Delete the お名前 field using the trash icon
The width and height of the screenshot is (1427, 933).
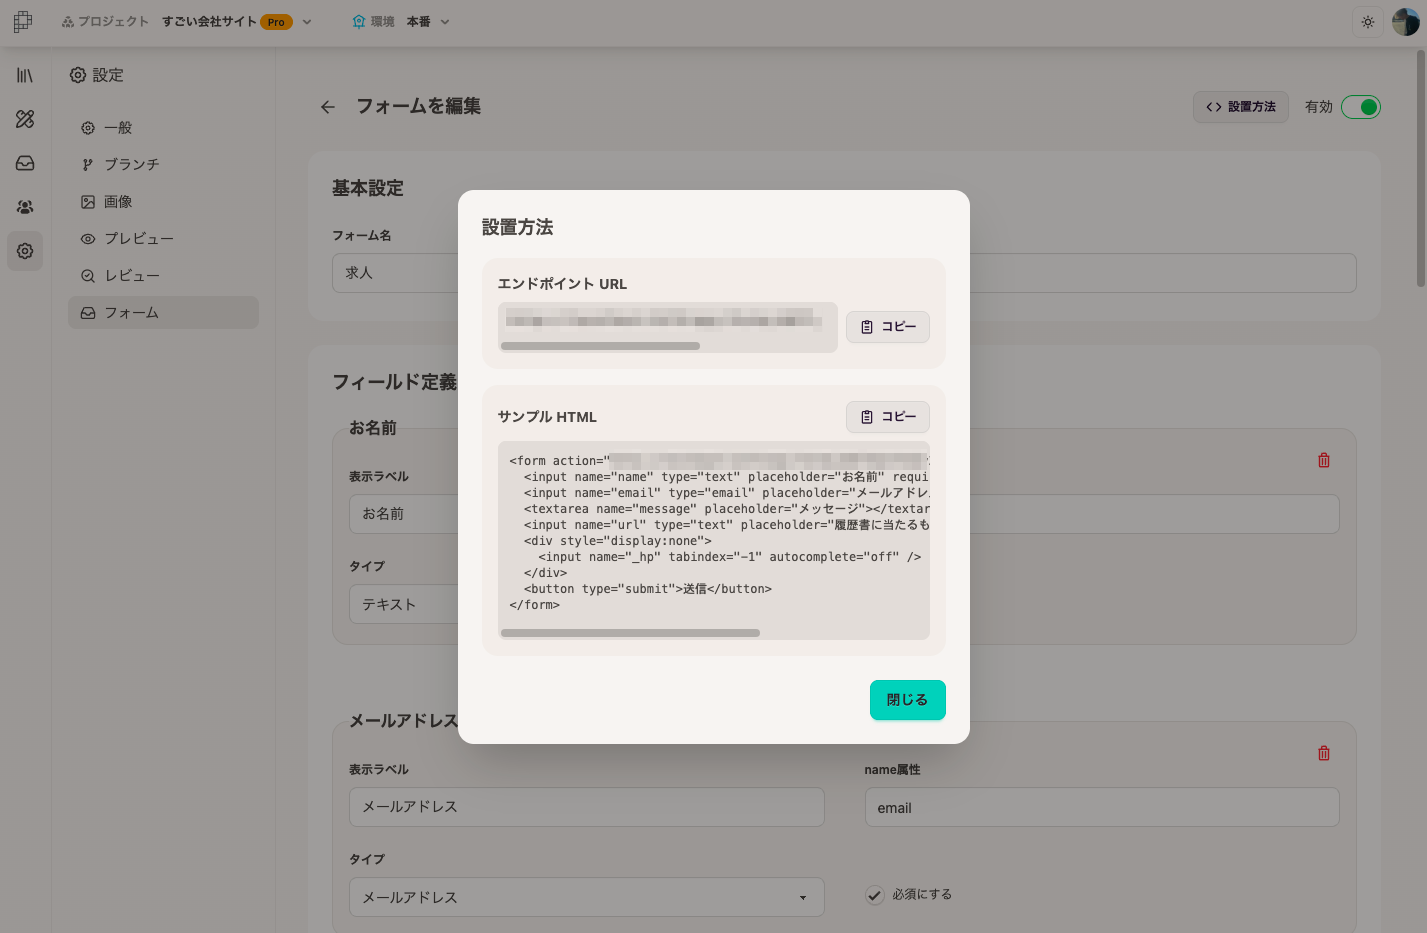(x=1324, y=460)
